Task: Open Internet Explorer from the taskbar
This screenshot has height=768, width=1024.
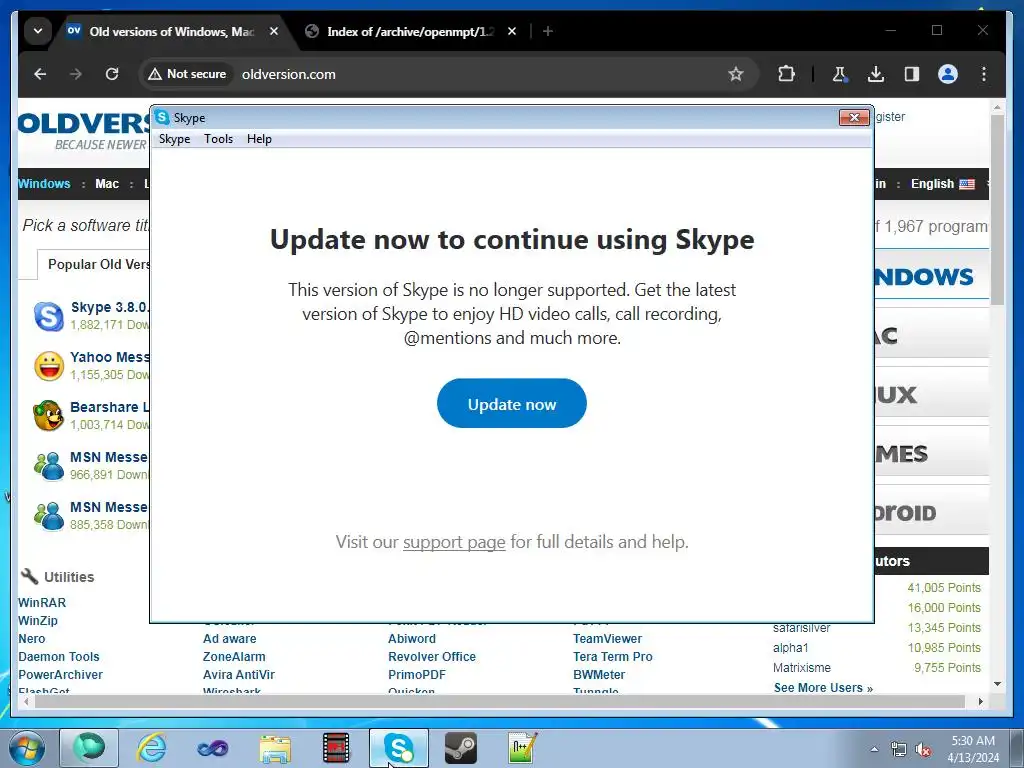Action: 151,748
